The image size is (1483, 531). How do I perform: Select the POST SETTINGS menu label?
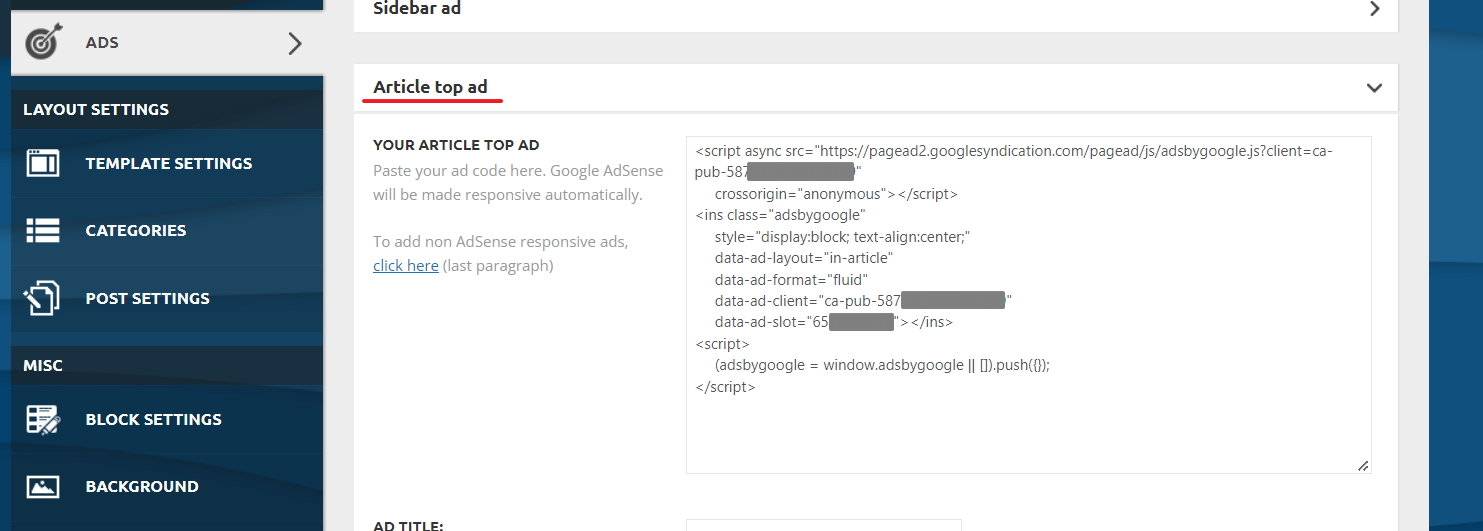[148, 298]
